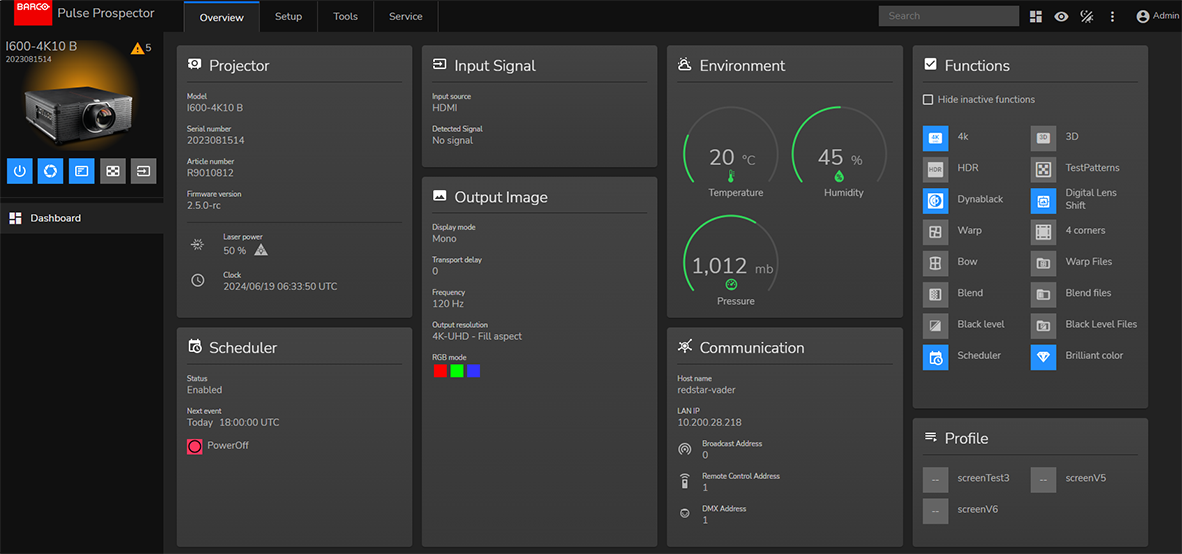Open the warning notifications triangle icon
Screen dimensions: 1182x554
click(138, 48)
